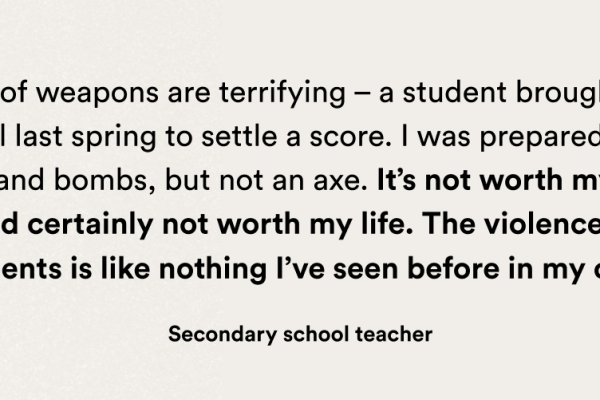Screen dimensions: 600x400
Task: Click the word "terrifying" in the quote
Action: [x=282, y=94]
